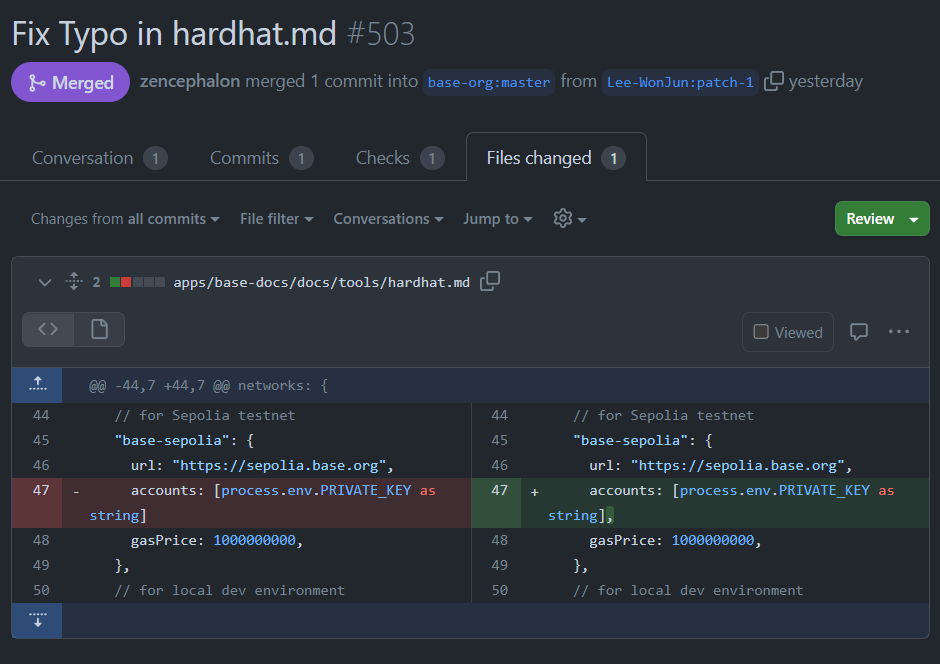The height and width of the screenshot is (664, 940).
Task: Expand all lines icon beside file path
Action: (x=74, y=281)
